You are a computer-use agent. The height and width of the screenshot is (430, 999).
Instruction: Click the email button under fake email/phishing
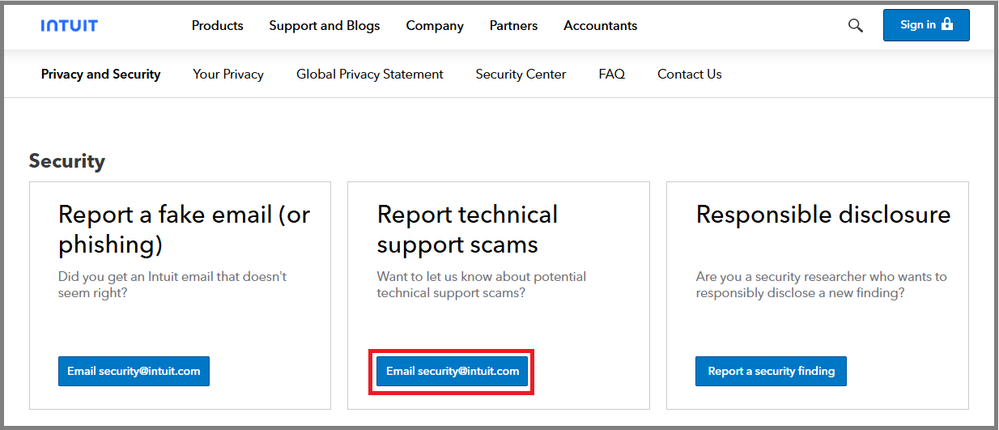coord(134,371)
